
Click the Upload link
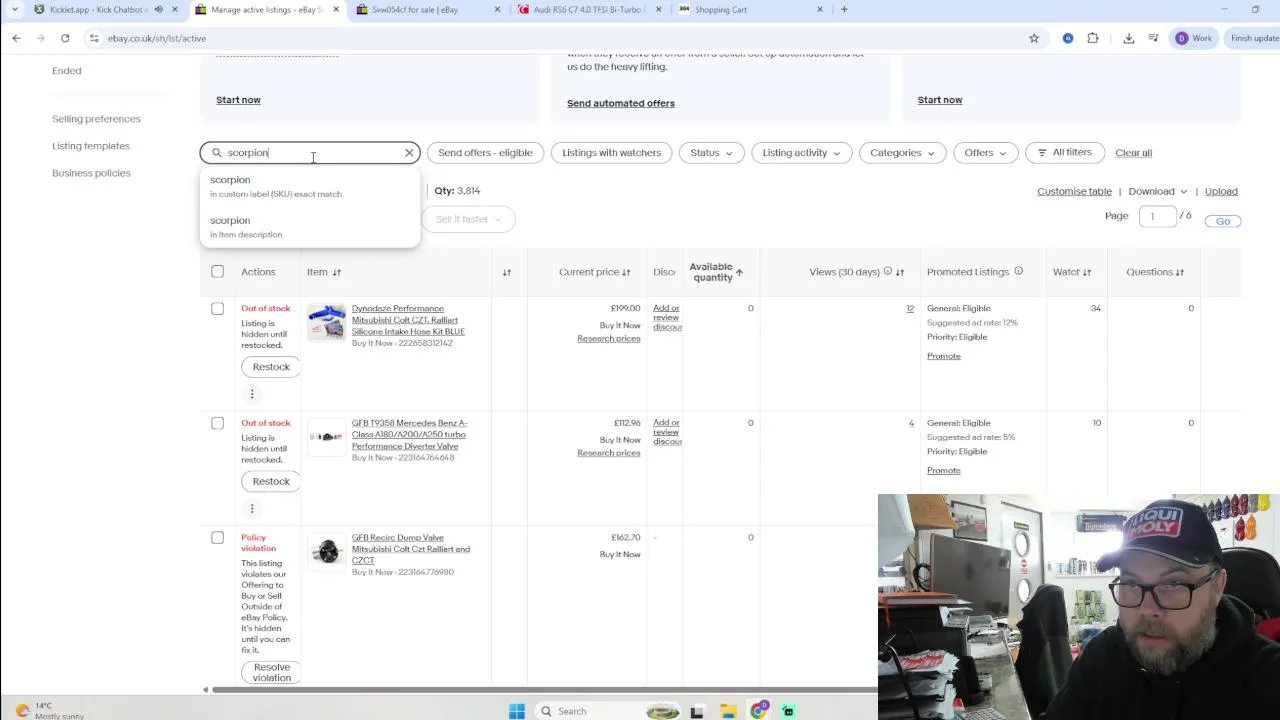tap(1221, 191)
